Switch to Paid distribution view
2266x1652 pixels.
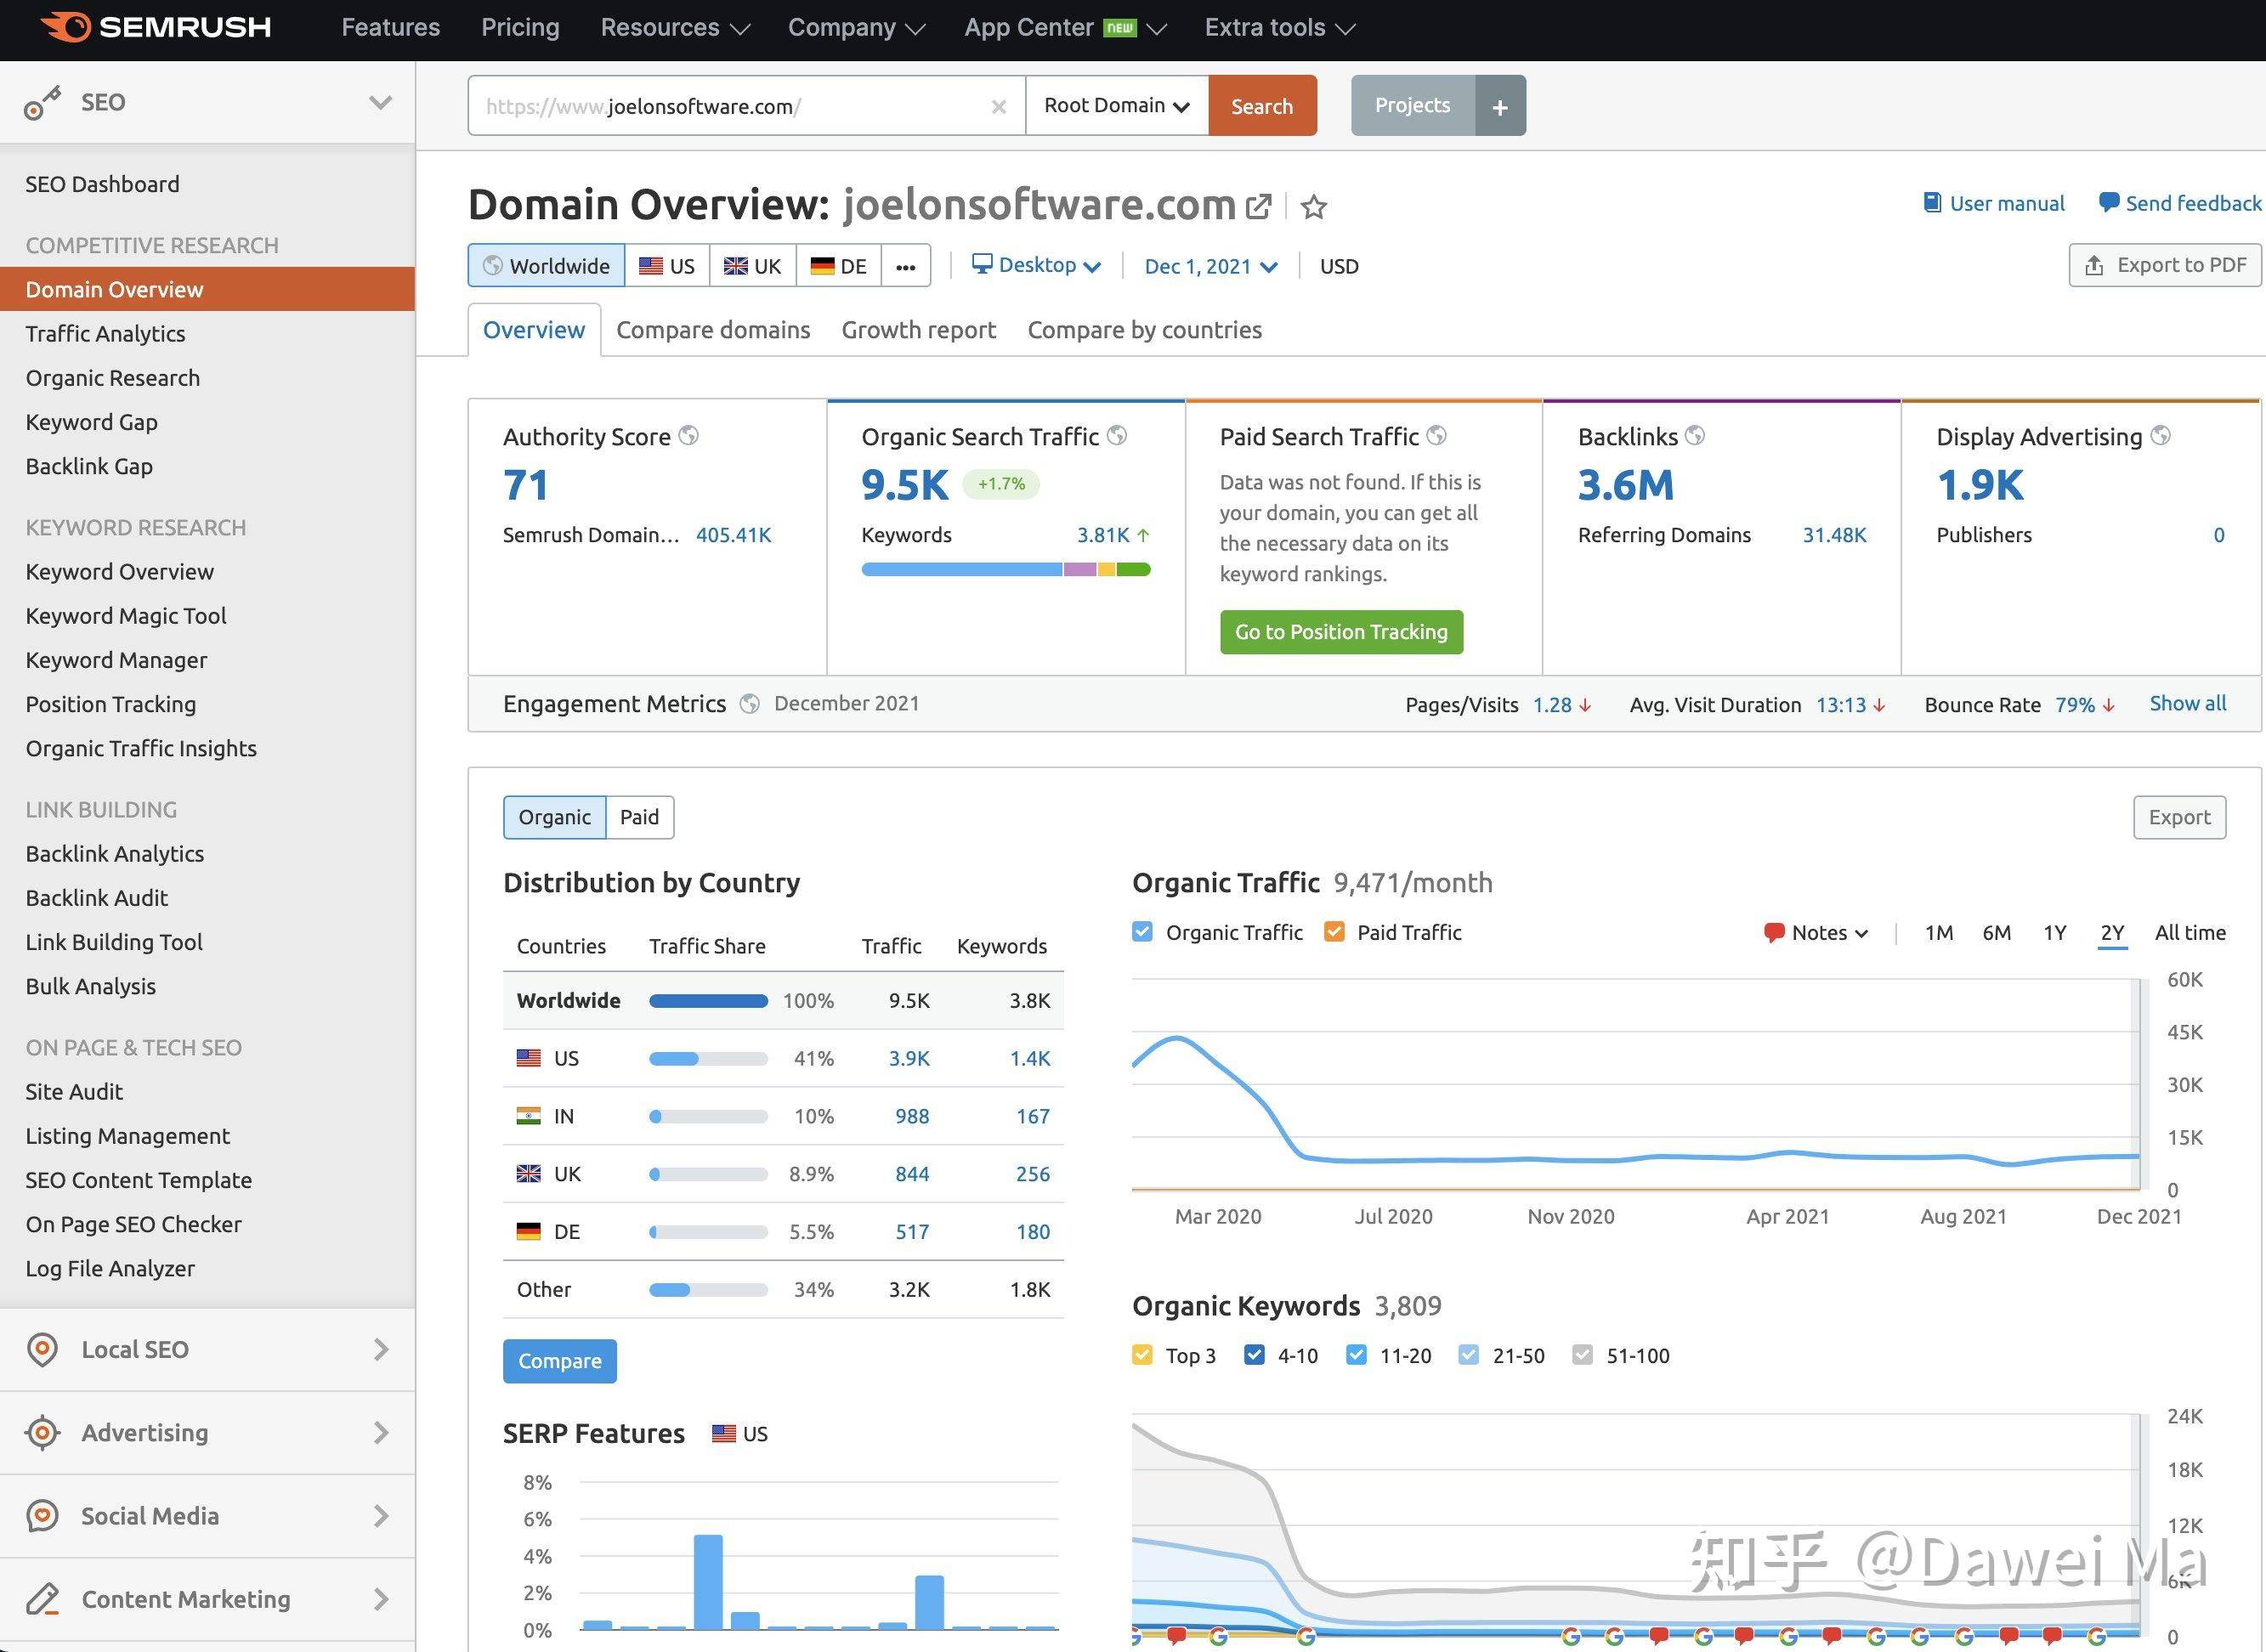[639, 817]
